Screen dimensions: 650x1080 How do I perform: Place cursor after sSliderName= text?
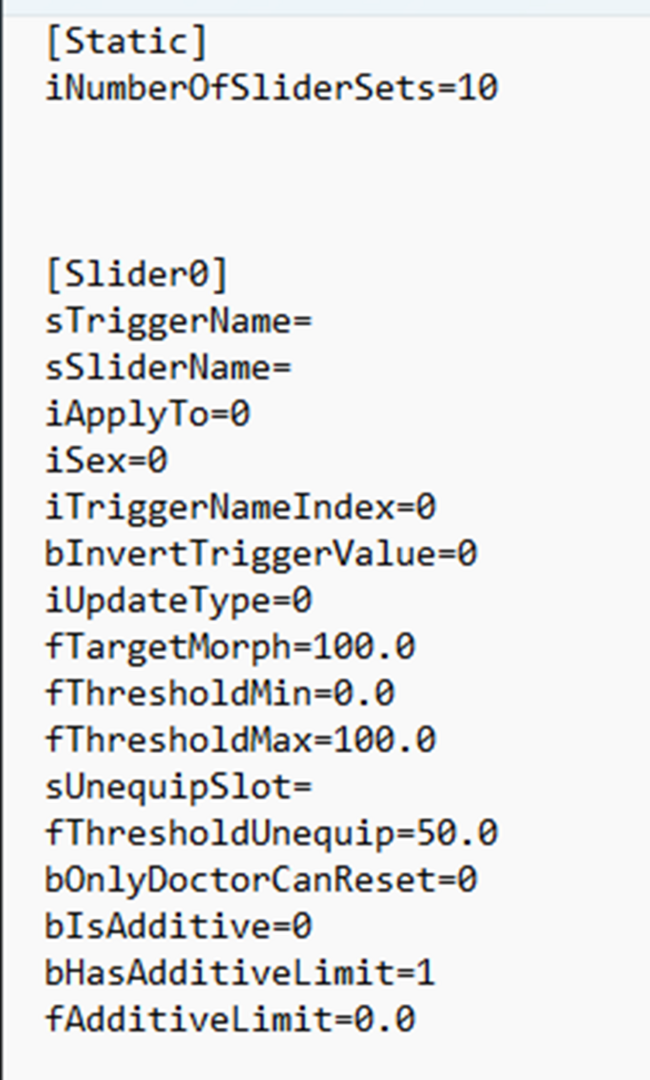[x=294, y=368]
